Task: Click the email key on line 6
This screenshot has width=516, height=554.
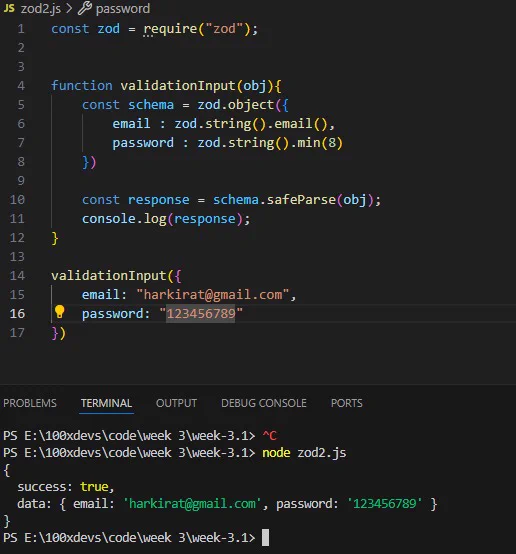Action: coord(131,124)
